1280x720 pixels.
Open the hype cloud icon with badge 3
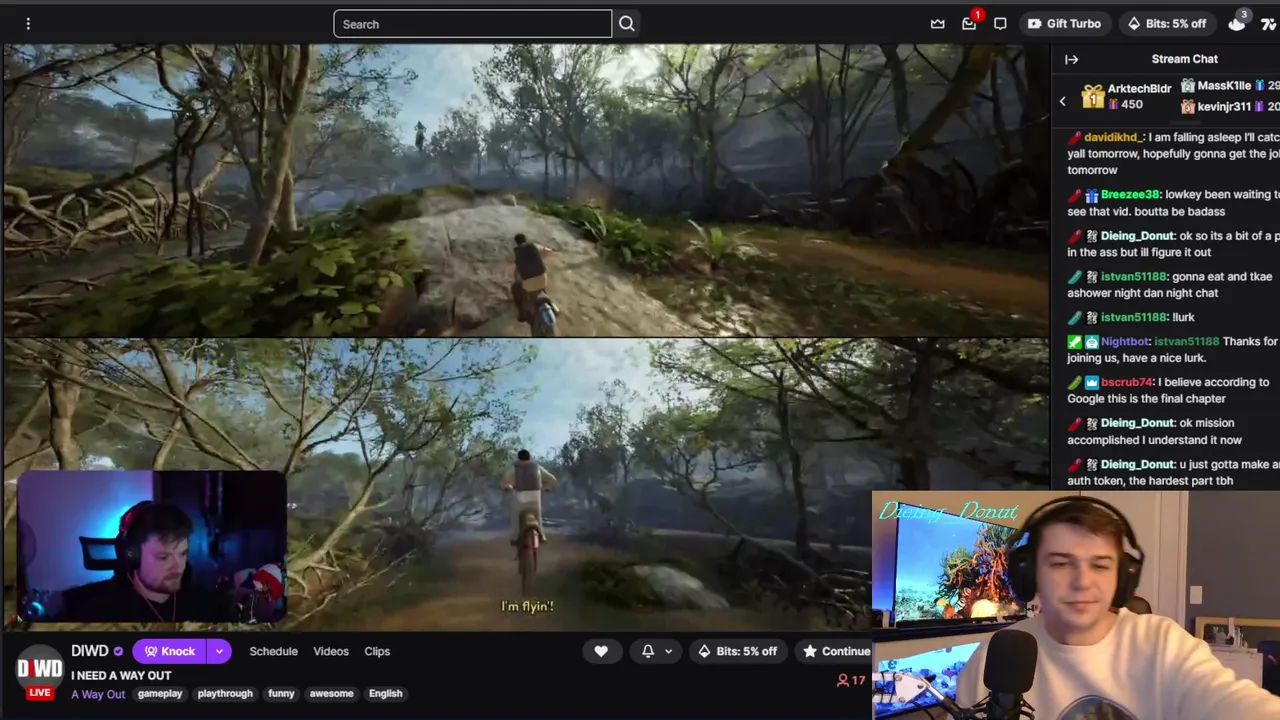(x=1237, y=23)
